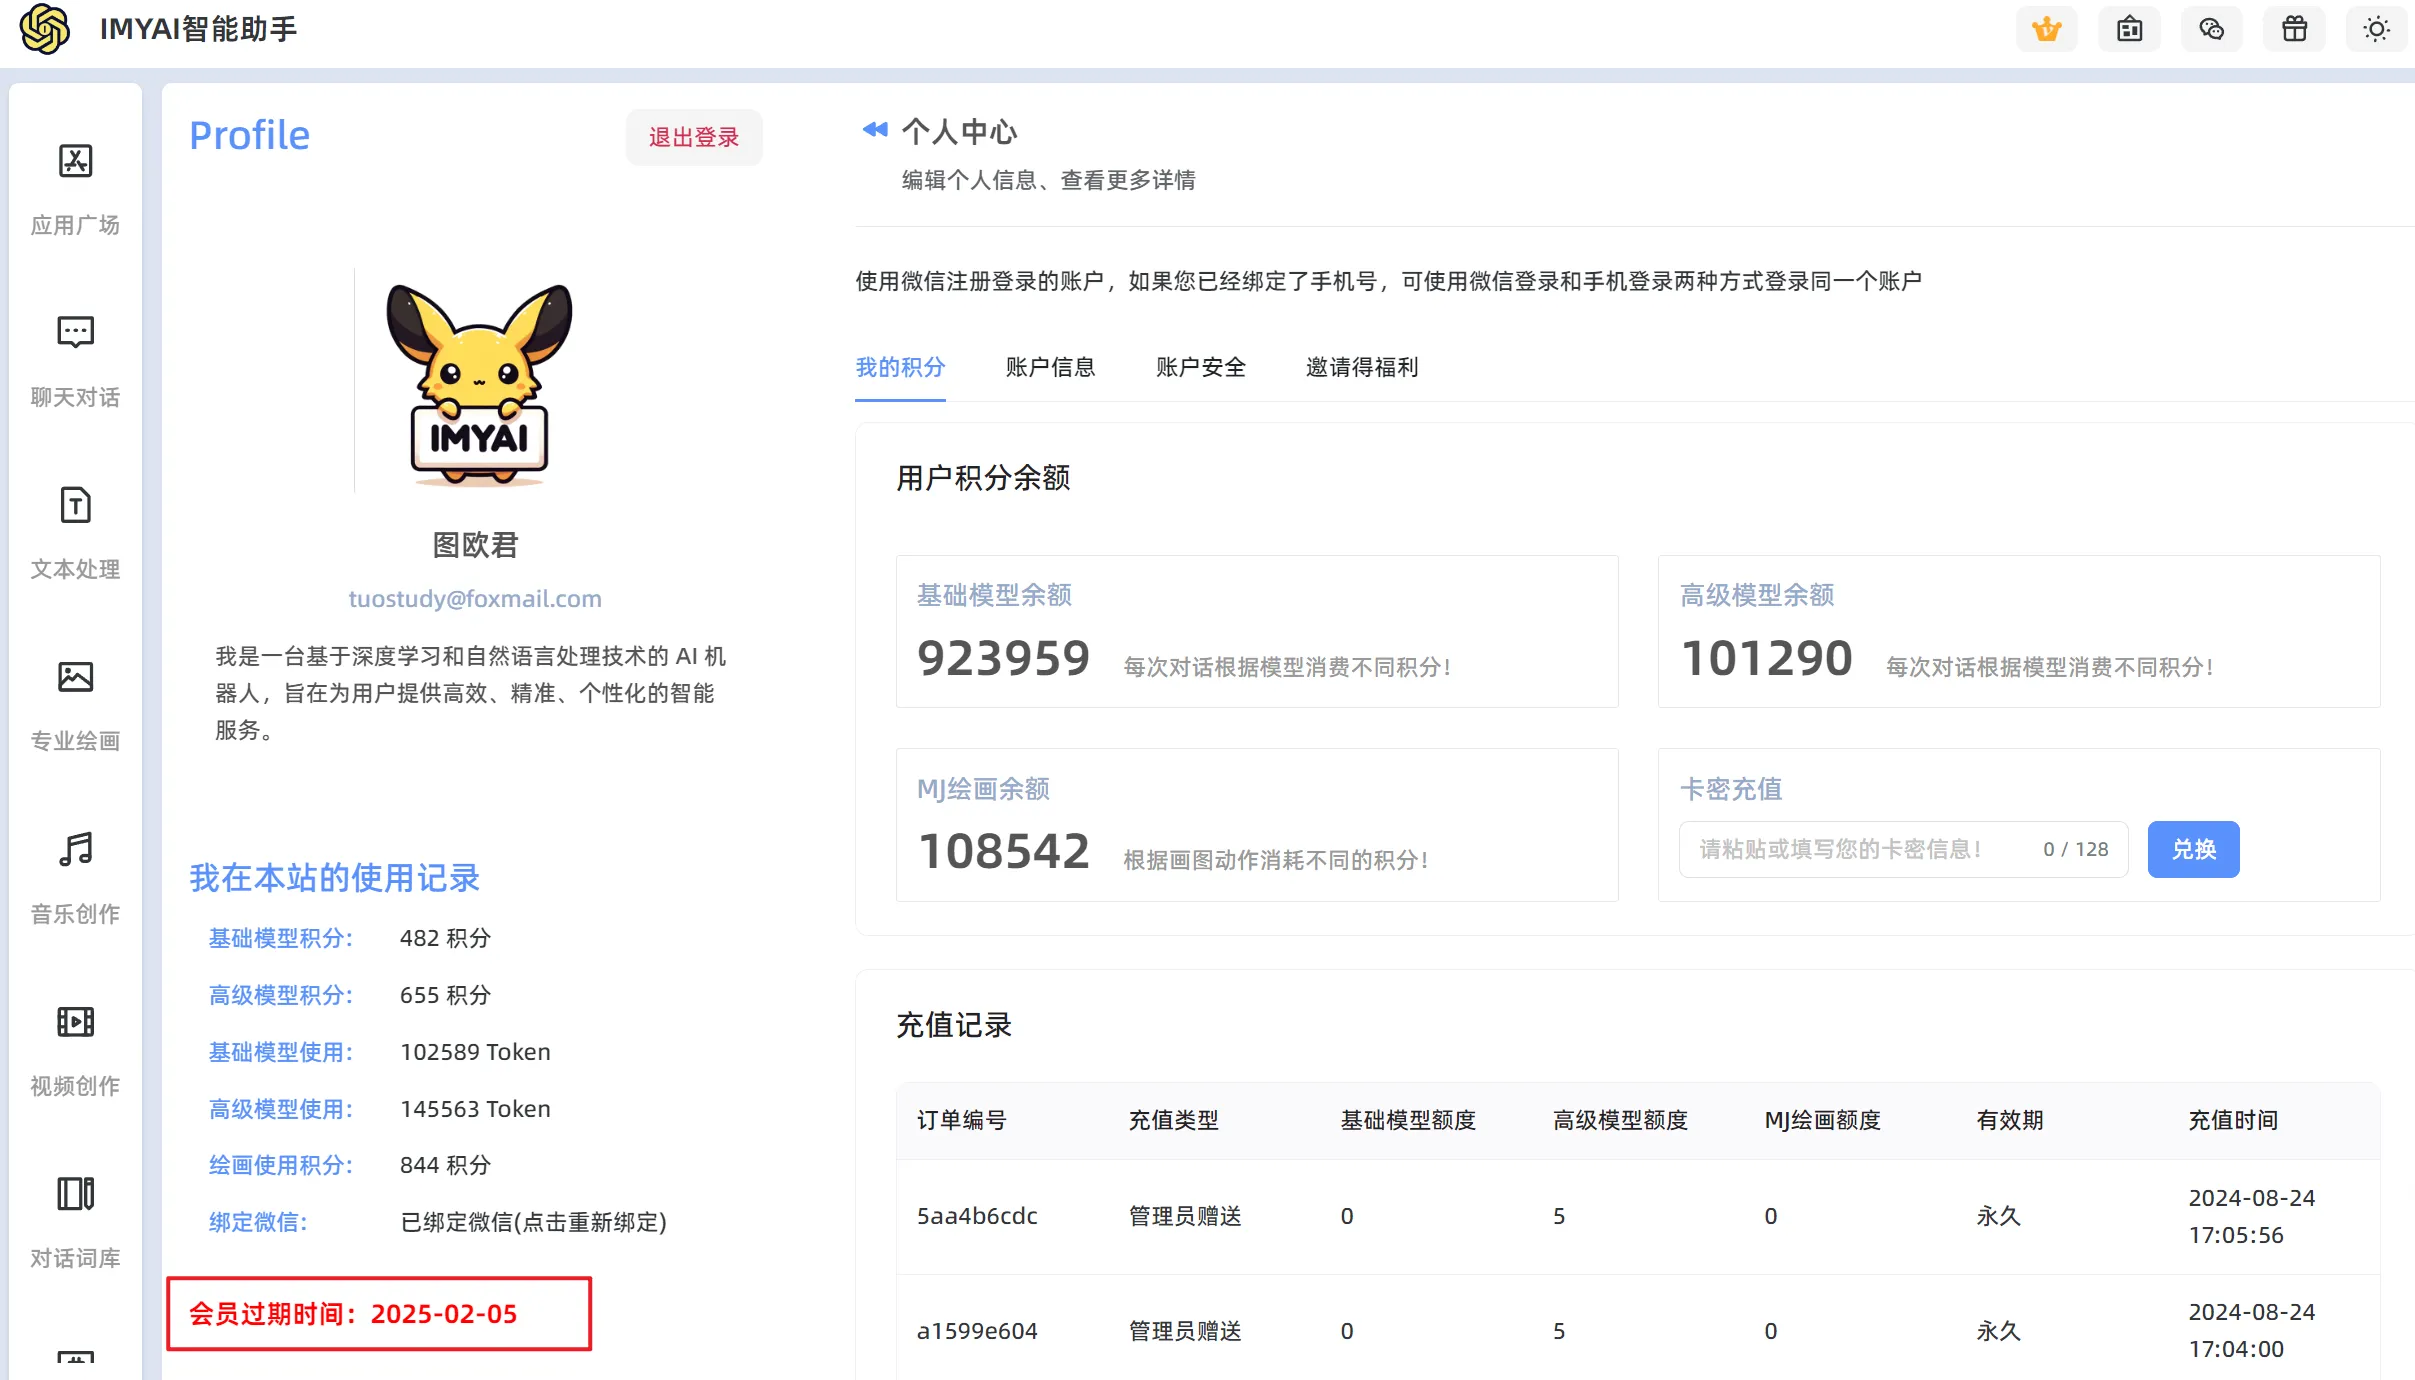
Task: Click timestamp 2024-08-24 17:05:56
Action: tap(2251, 1216)
